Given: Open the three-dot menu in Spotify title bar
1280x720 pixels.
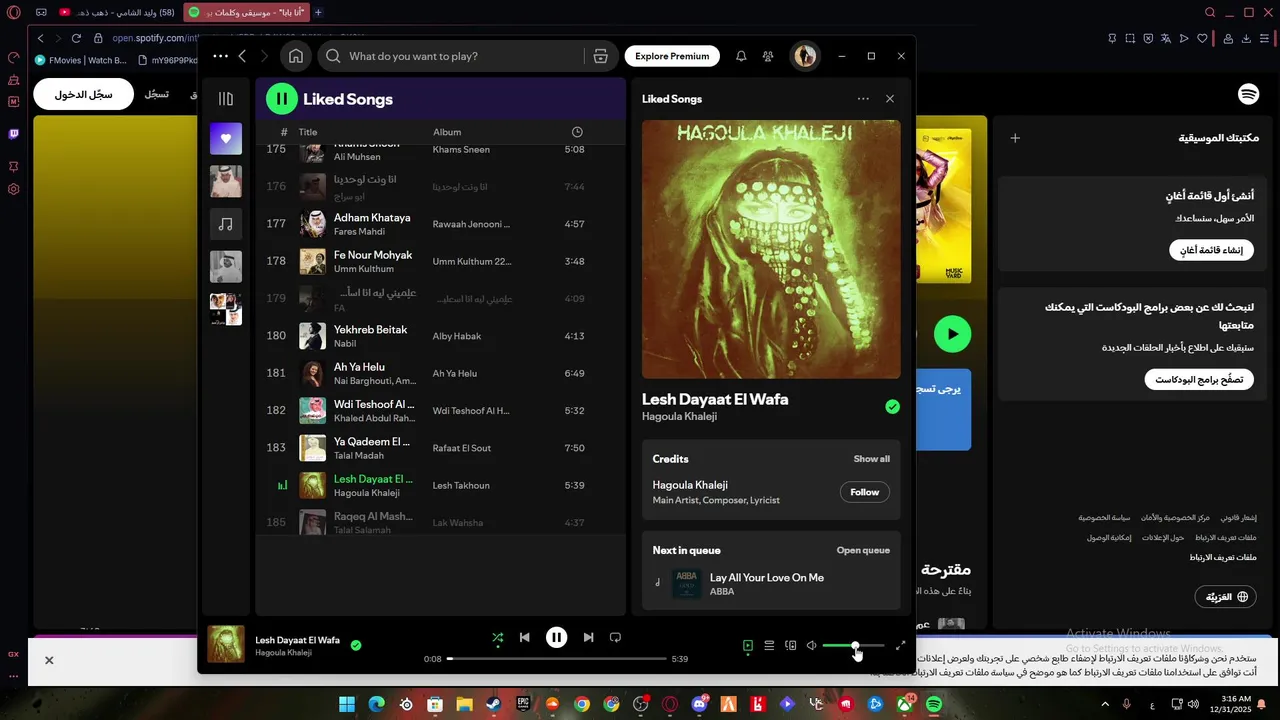Looking at the screenshot, I should click(x=220, y=56).
